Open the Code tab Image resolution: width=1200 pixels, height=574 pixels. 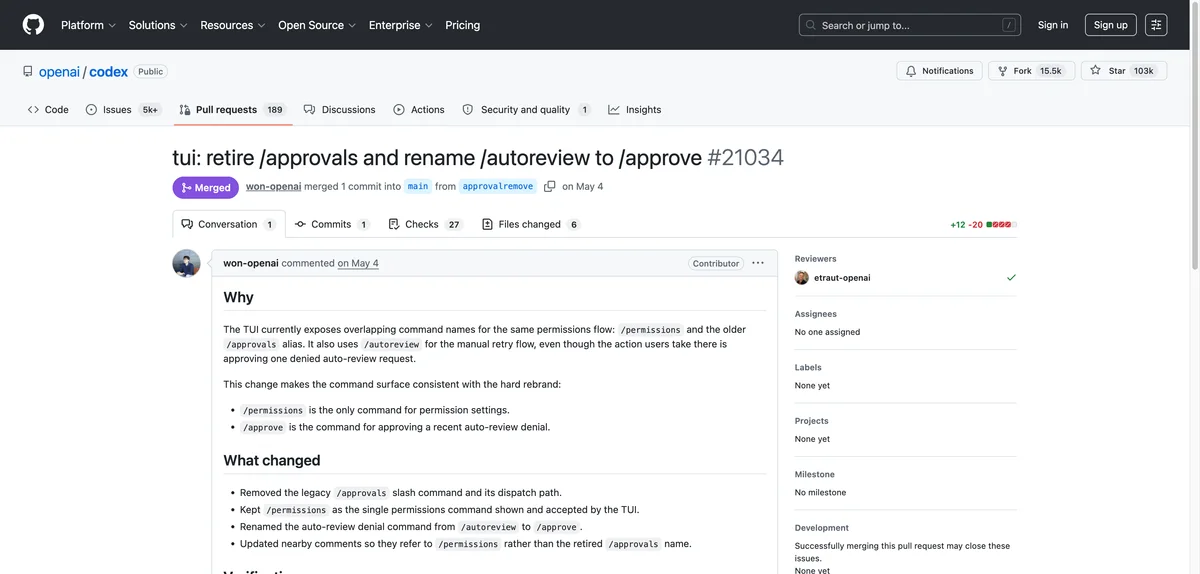click(48, 110)
